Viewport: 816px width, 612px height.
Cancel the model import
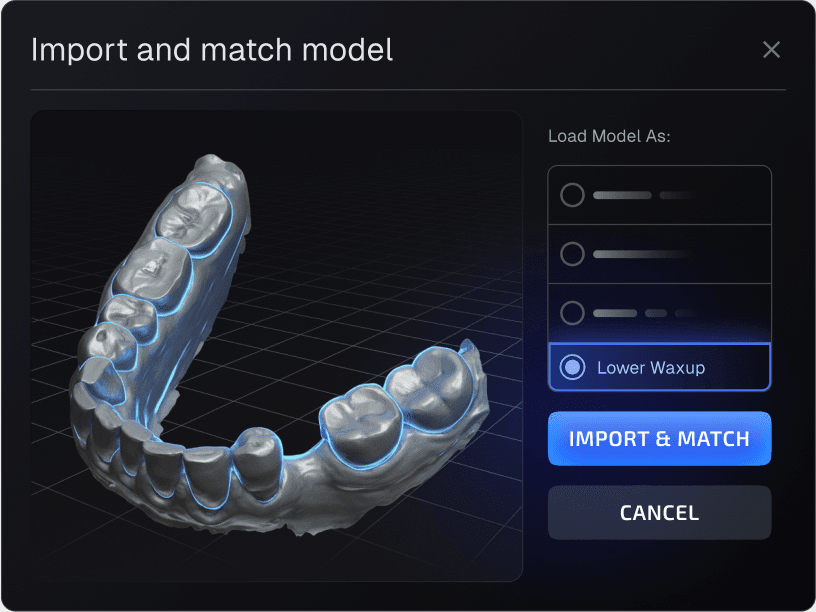(659, 513)
